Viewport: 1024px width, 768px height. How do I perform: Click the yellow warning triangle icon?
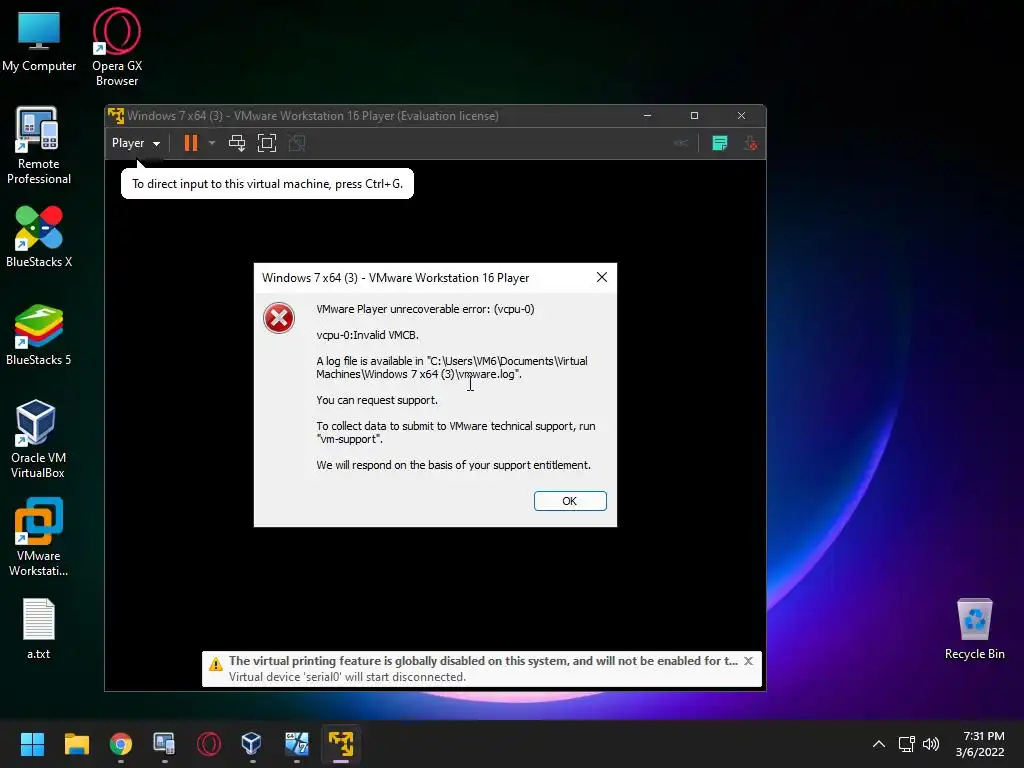click(x=216, y=665)
